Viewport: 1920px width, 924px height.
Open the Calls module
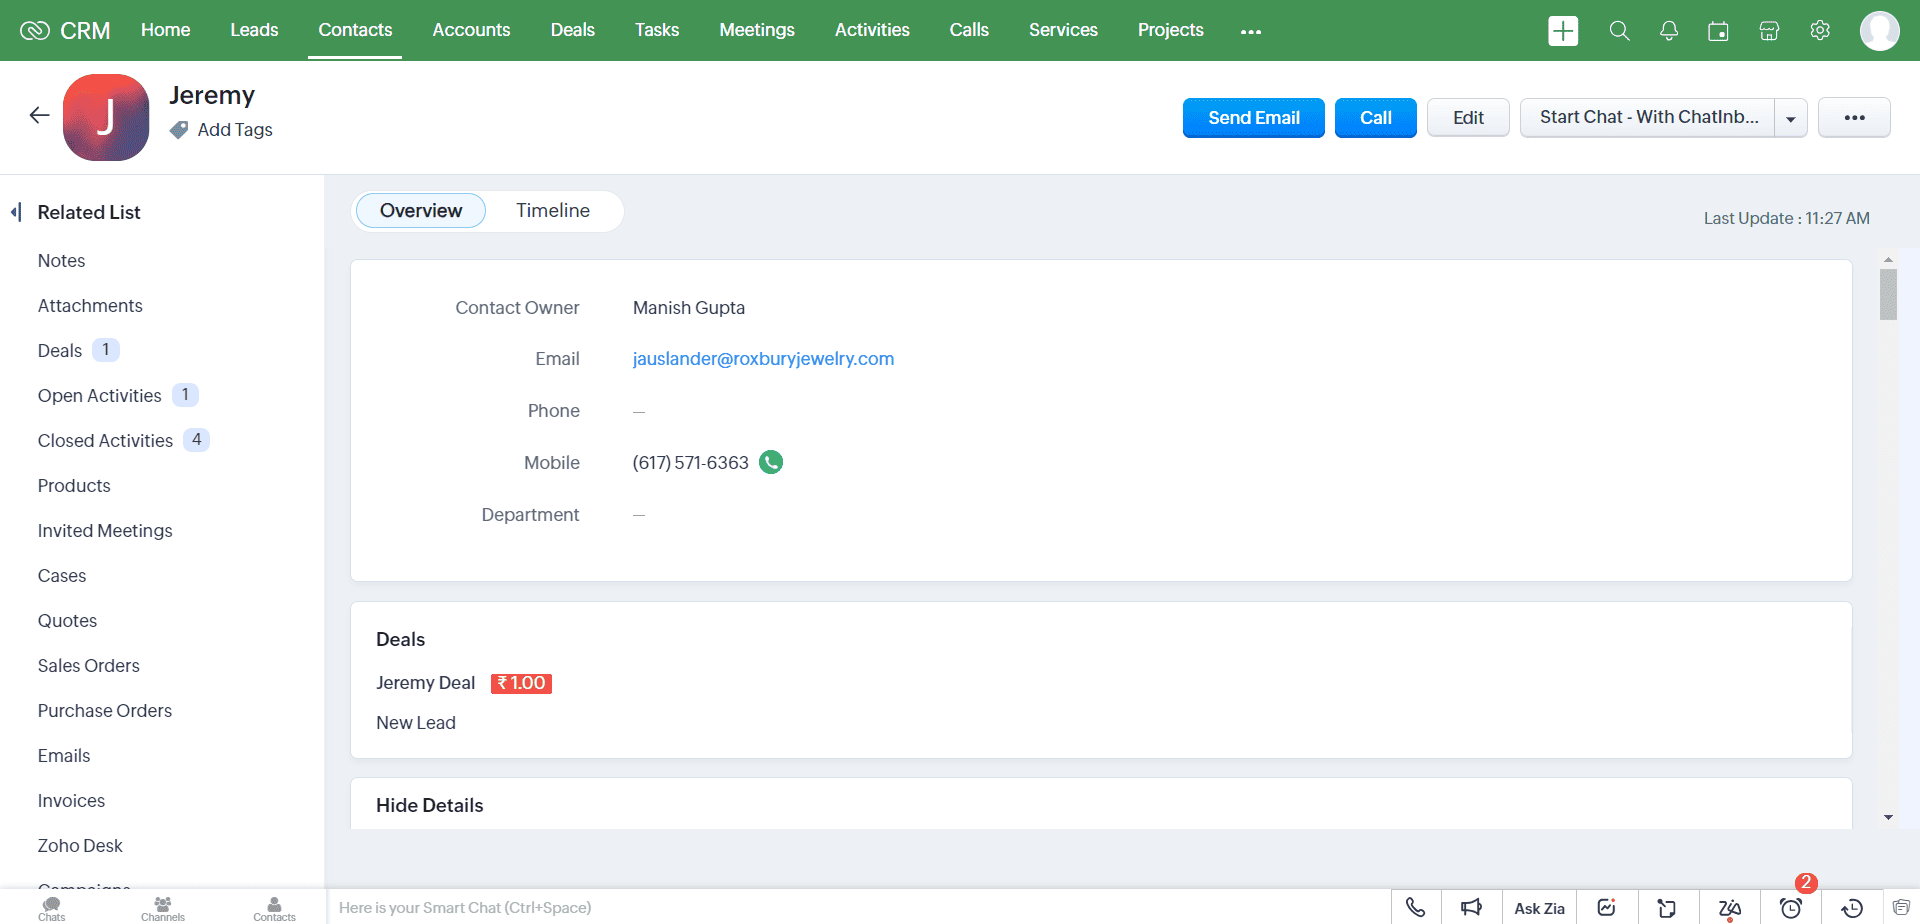point(969,30)
